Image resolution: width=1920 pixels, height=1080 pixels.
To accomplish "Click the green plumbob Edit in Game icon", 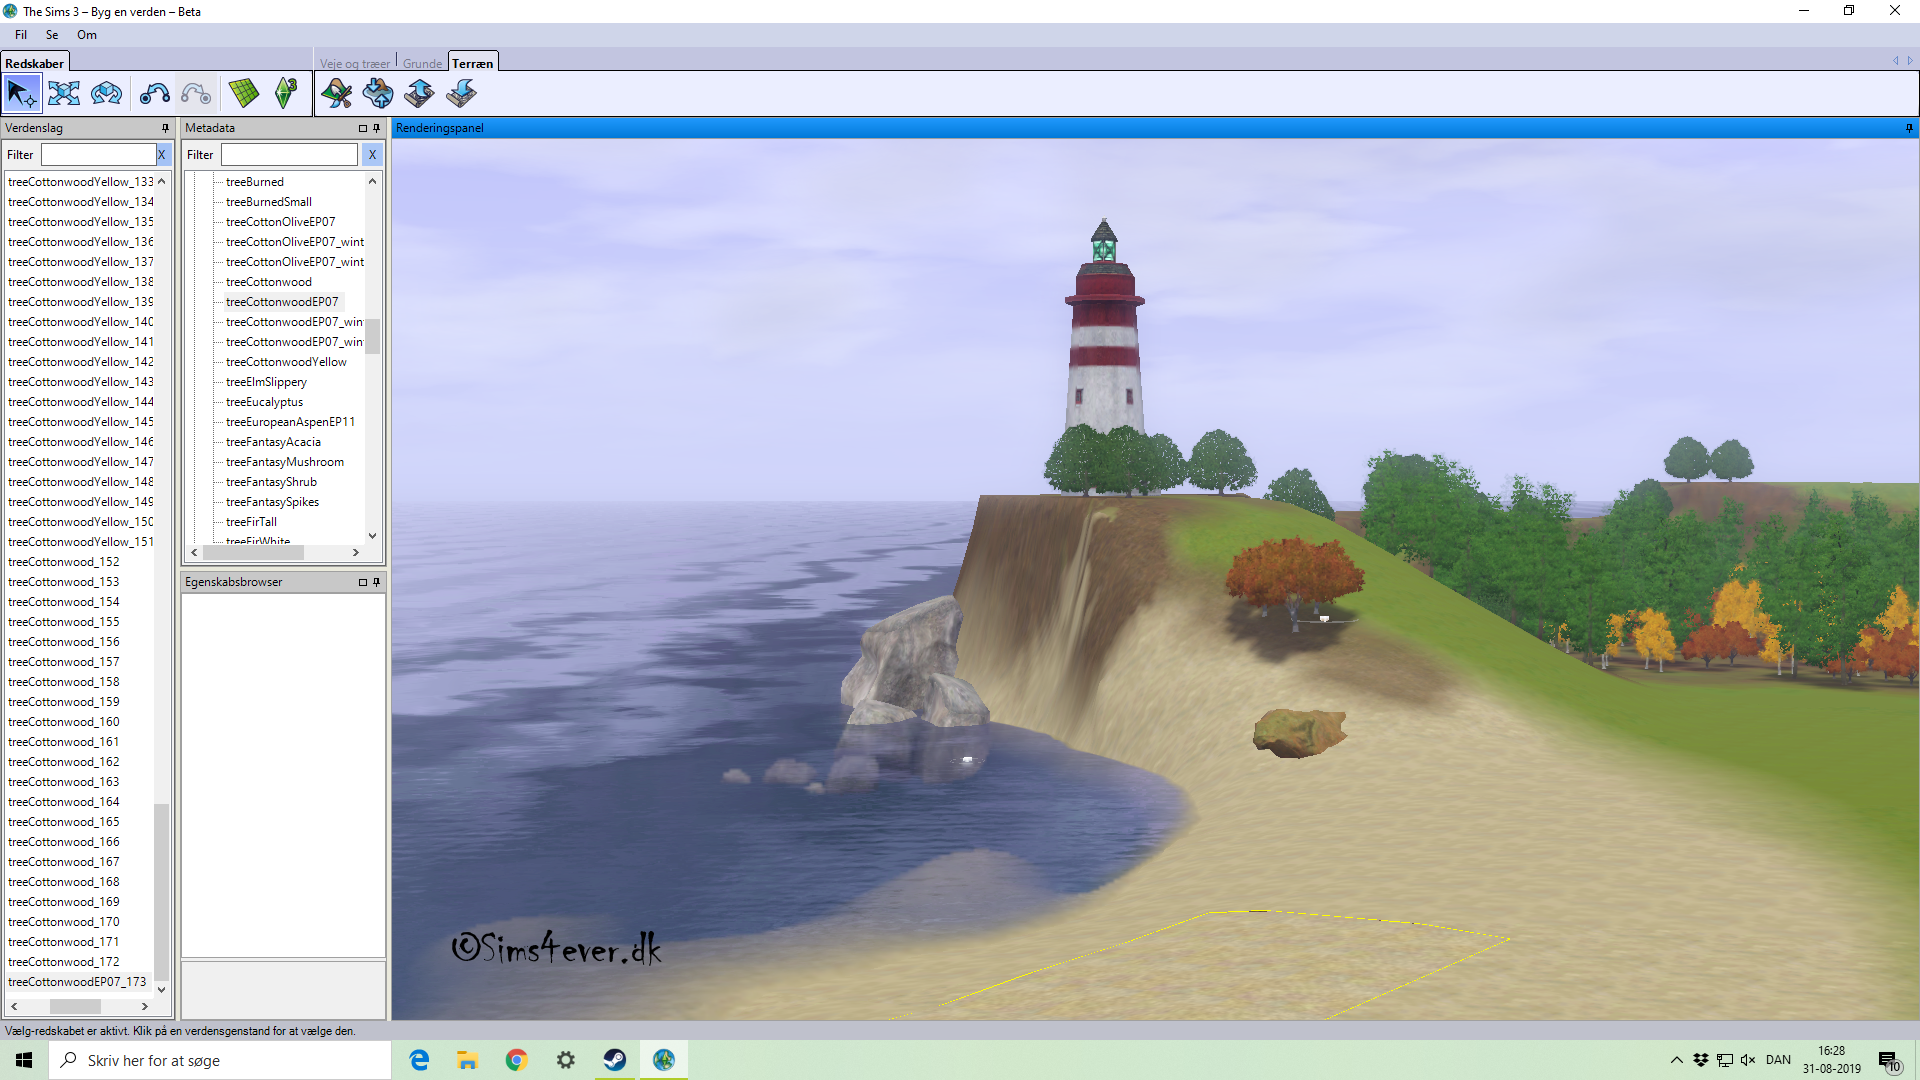I will pos(286,94).
